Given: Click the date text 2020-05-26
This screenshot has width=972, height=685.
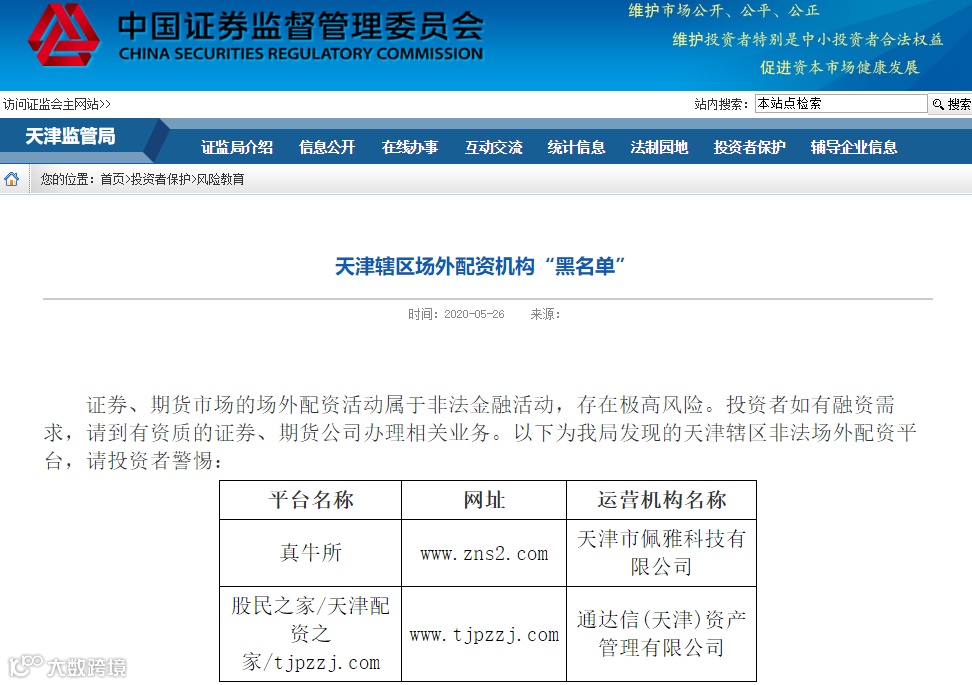Looking at the screenshot, I should (474, 314).
